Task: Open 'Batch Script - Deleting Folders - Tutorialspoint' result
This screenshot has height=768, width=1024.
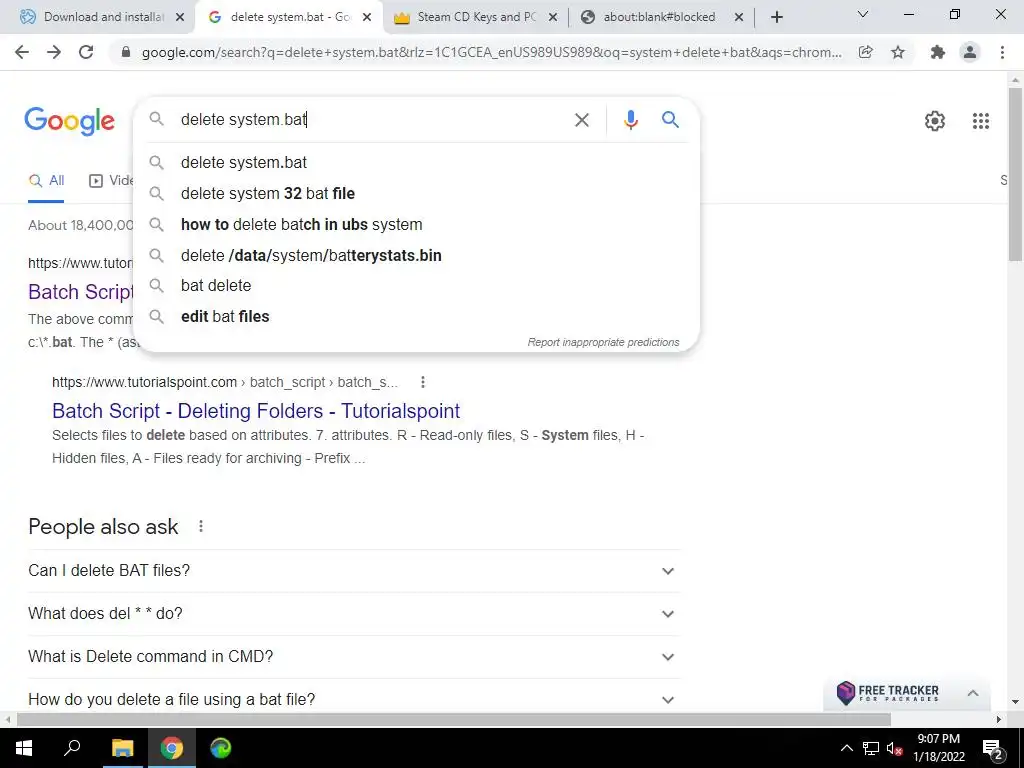Action: tap(256, 411)
